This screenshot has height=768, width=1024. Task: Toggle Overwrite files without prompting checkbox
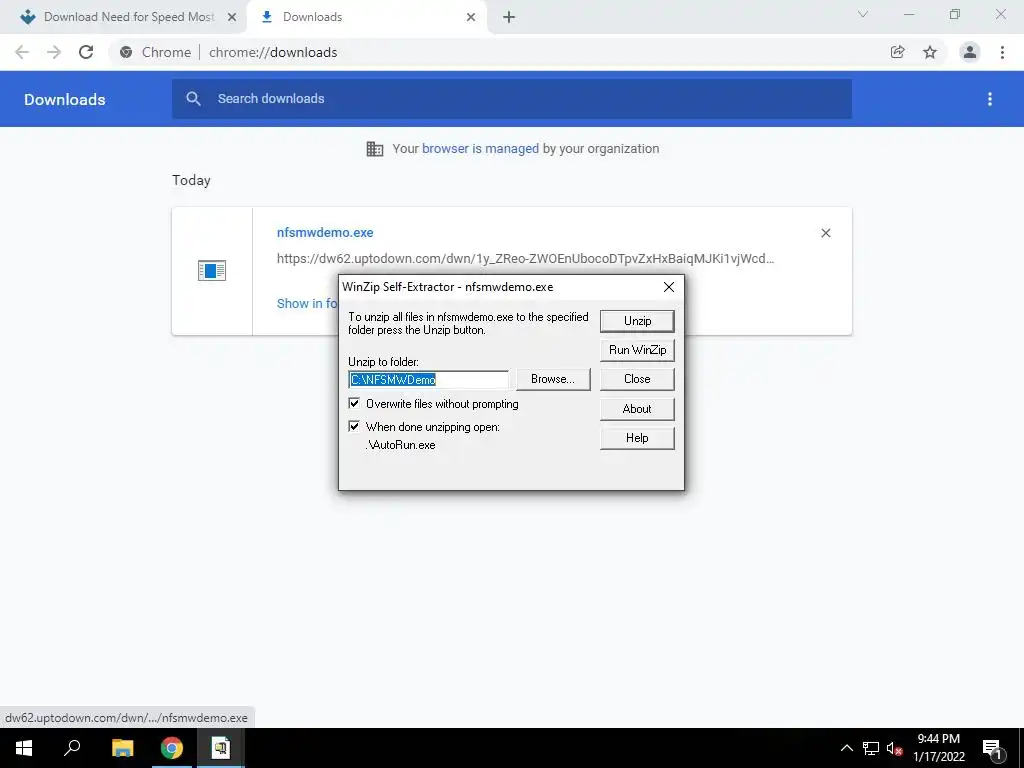click(354, 404)
